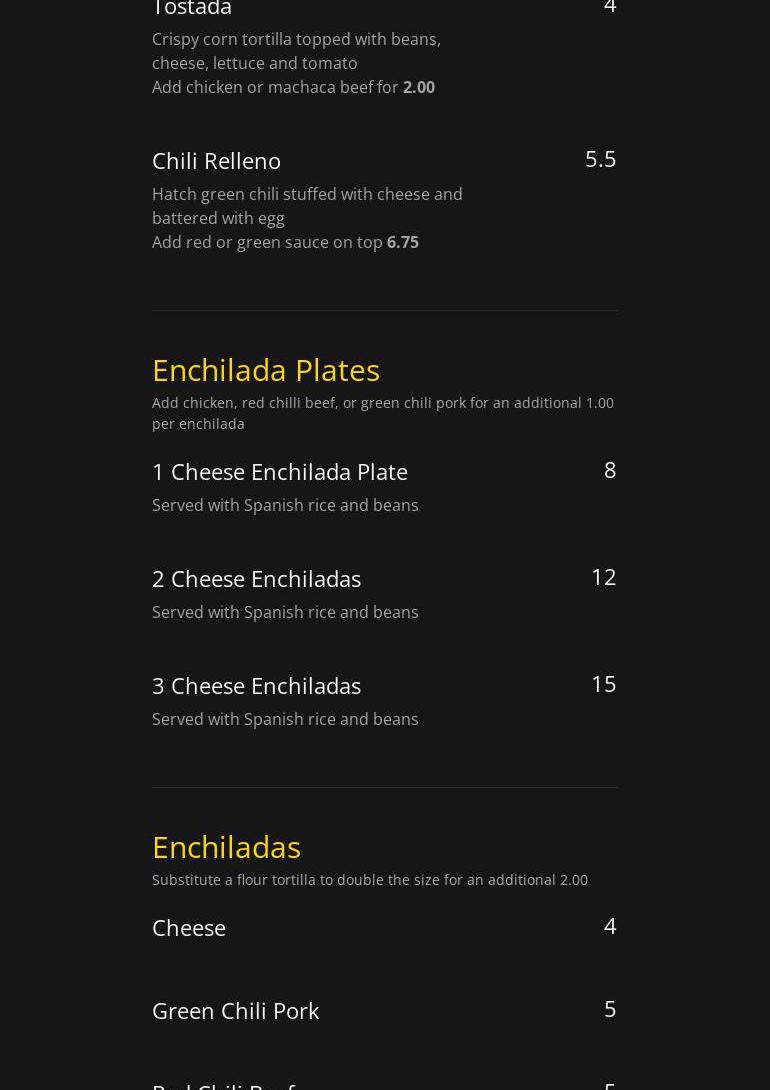Select the Cheese enchilada item
The height and width of the screenshot is (1090, 770).
[x=189, y=928]
